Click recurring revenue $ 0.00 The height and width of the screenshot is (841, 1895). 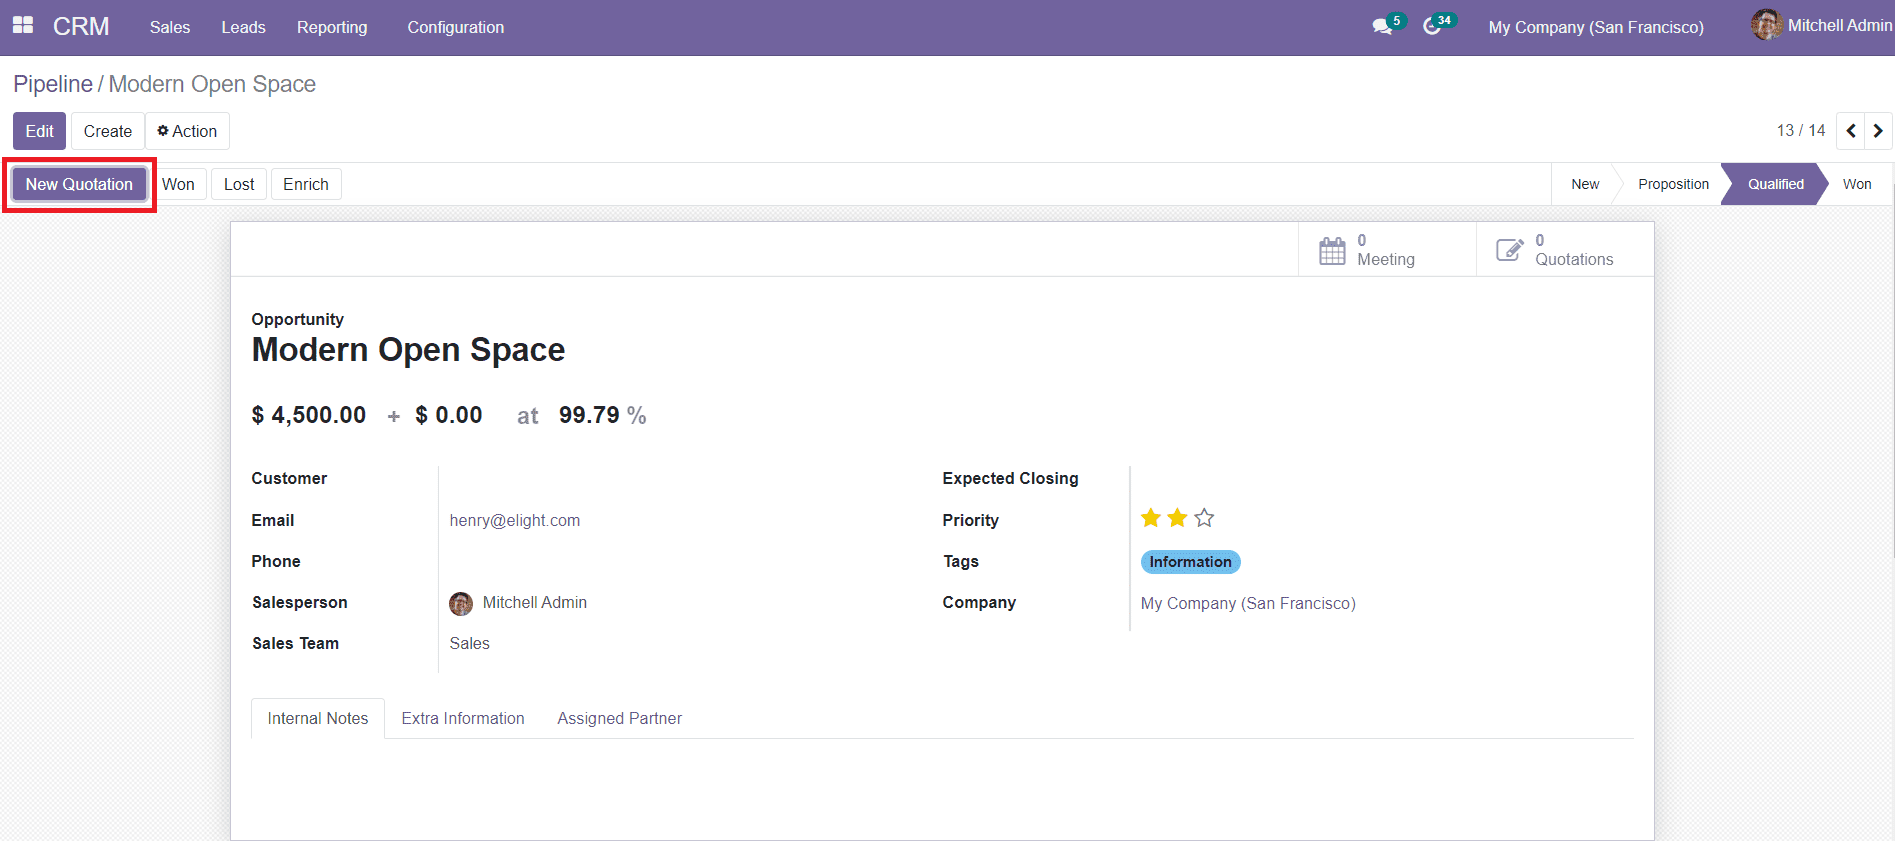pos(449,415)
